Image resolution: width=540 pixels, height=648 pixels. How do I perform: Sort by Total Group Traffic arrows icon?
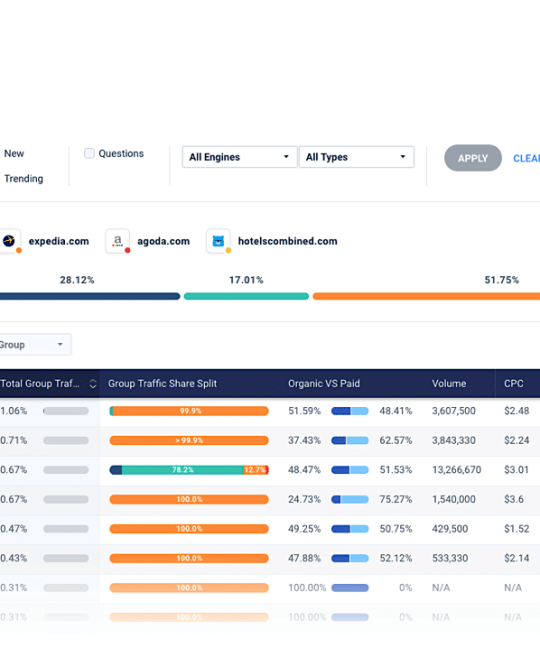click(93, 384)
